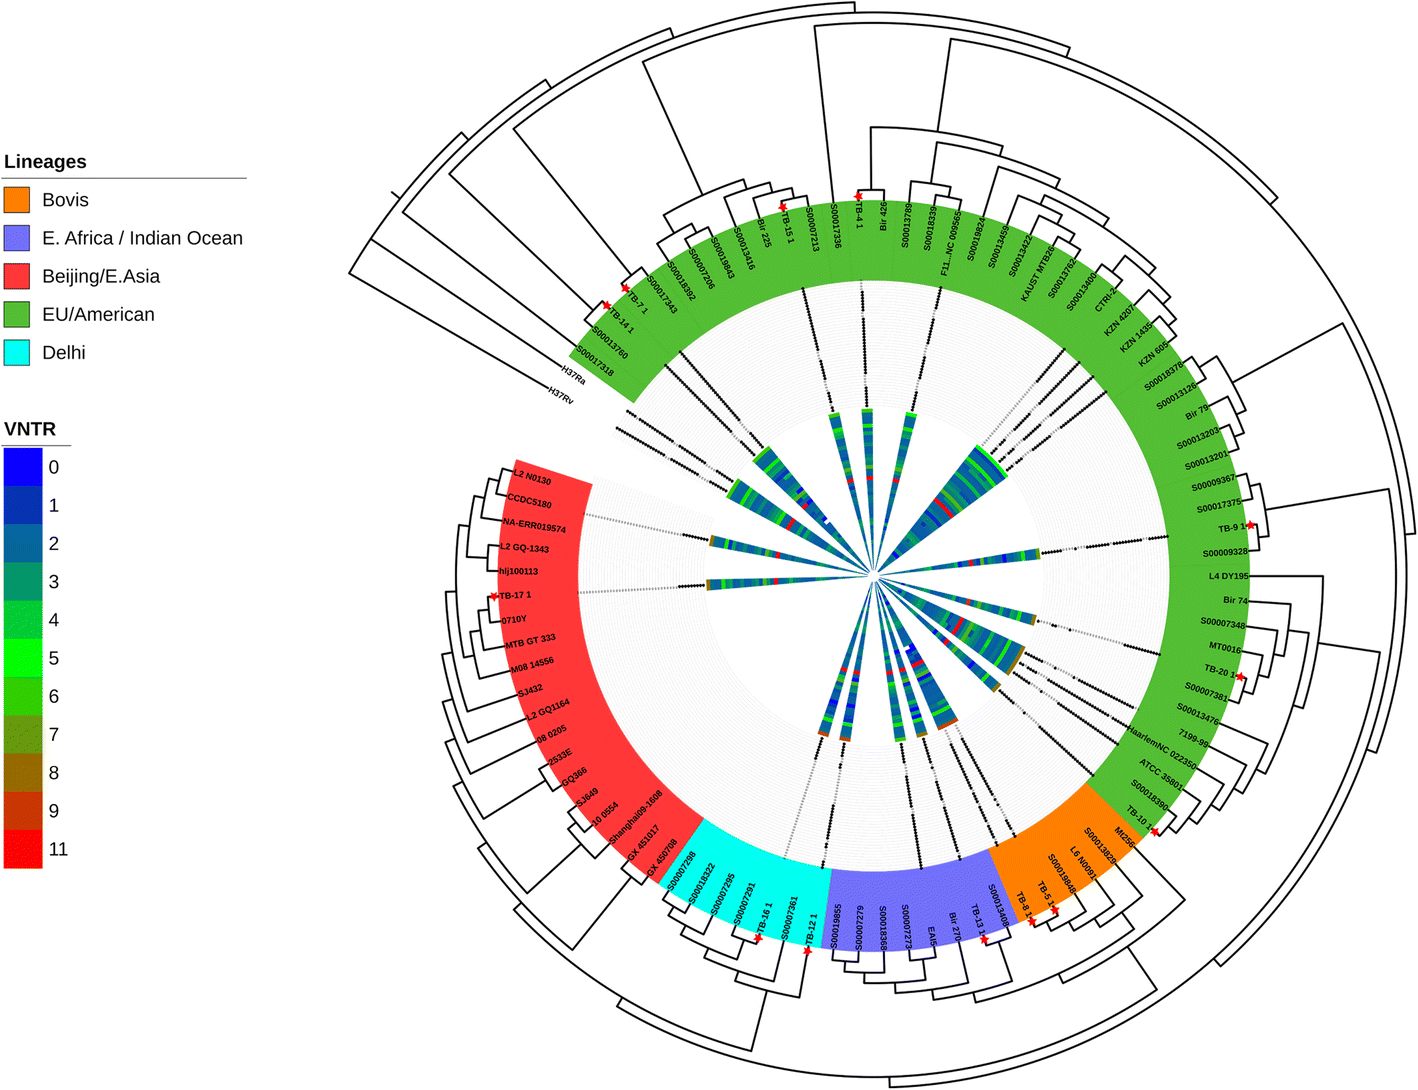This screenshot has width=1418, height=1090.
Task: Click the S00018322 strain label
Action: pyautogui.click(x=702, y=883)
